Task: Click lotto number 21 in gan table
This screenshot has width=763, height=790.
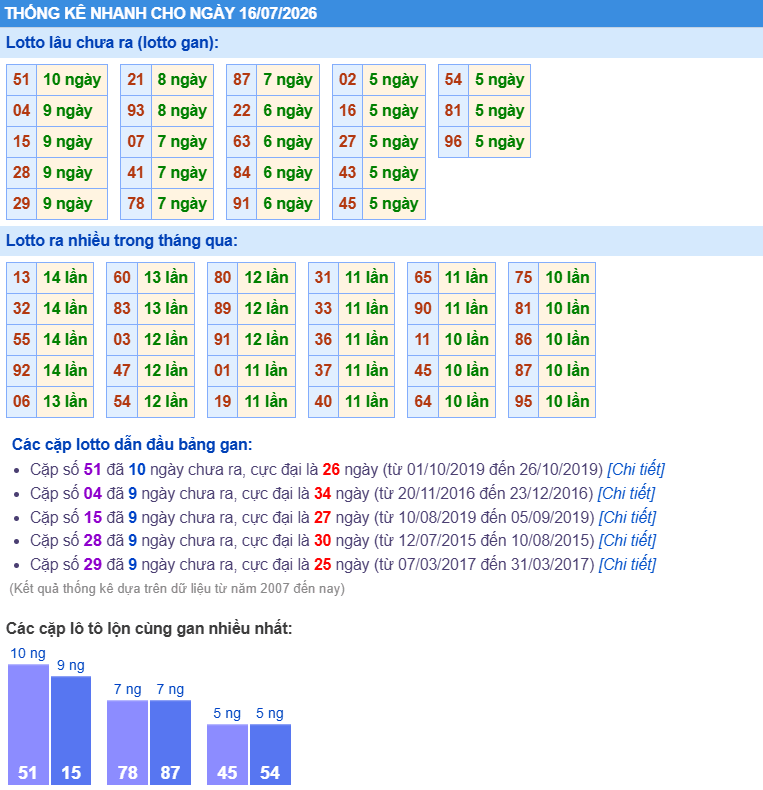Action: click(136, 80)
